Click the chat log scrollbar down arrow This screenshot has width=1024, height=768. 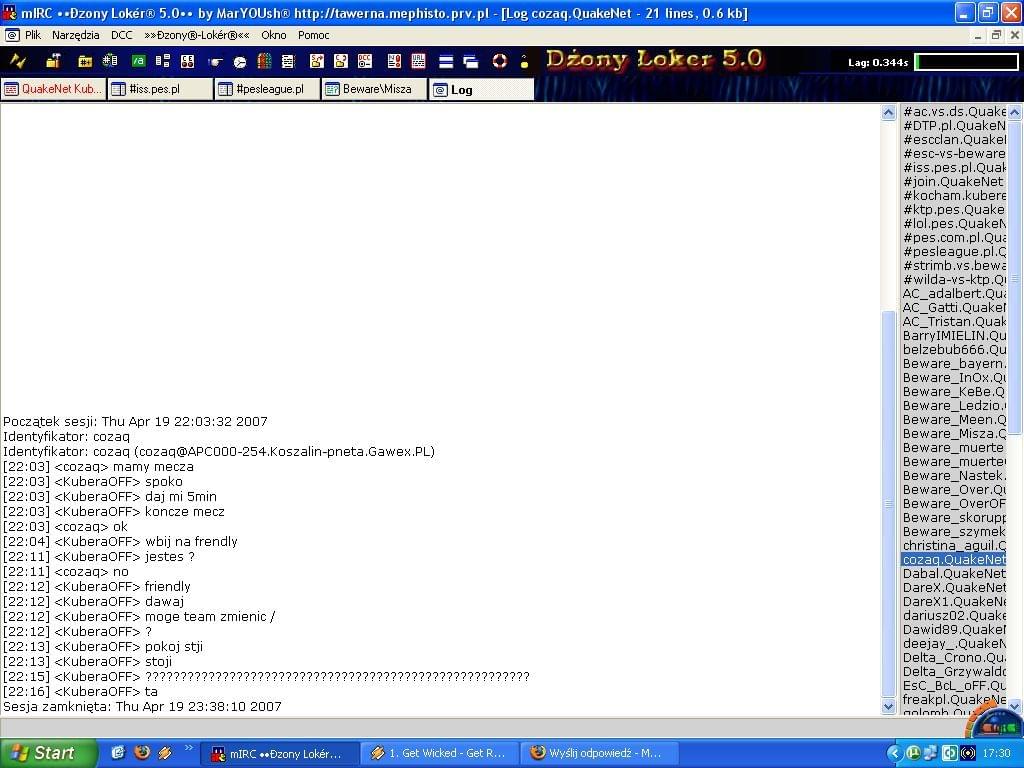pos(888,706)
